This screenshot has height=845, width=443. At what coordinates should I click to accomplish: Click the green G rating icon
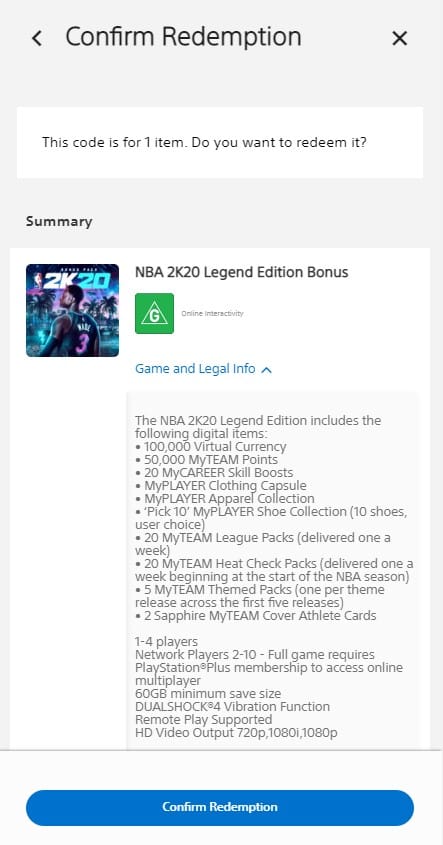point(154,314)
